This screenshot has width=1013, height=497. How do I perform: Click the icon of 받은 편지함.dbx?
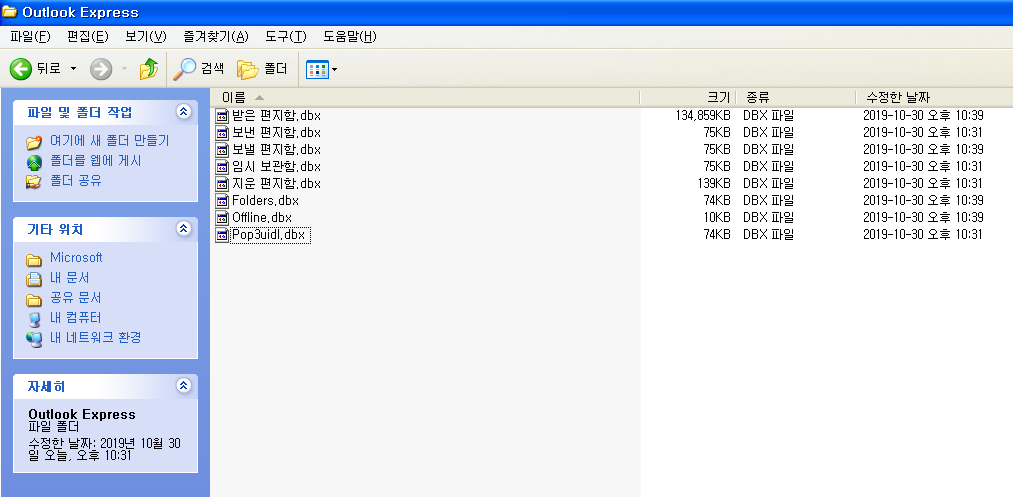222,116
